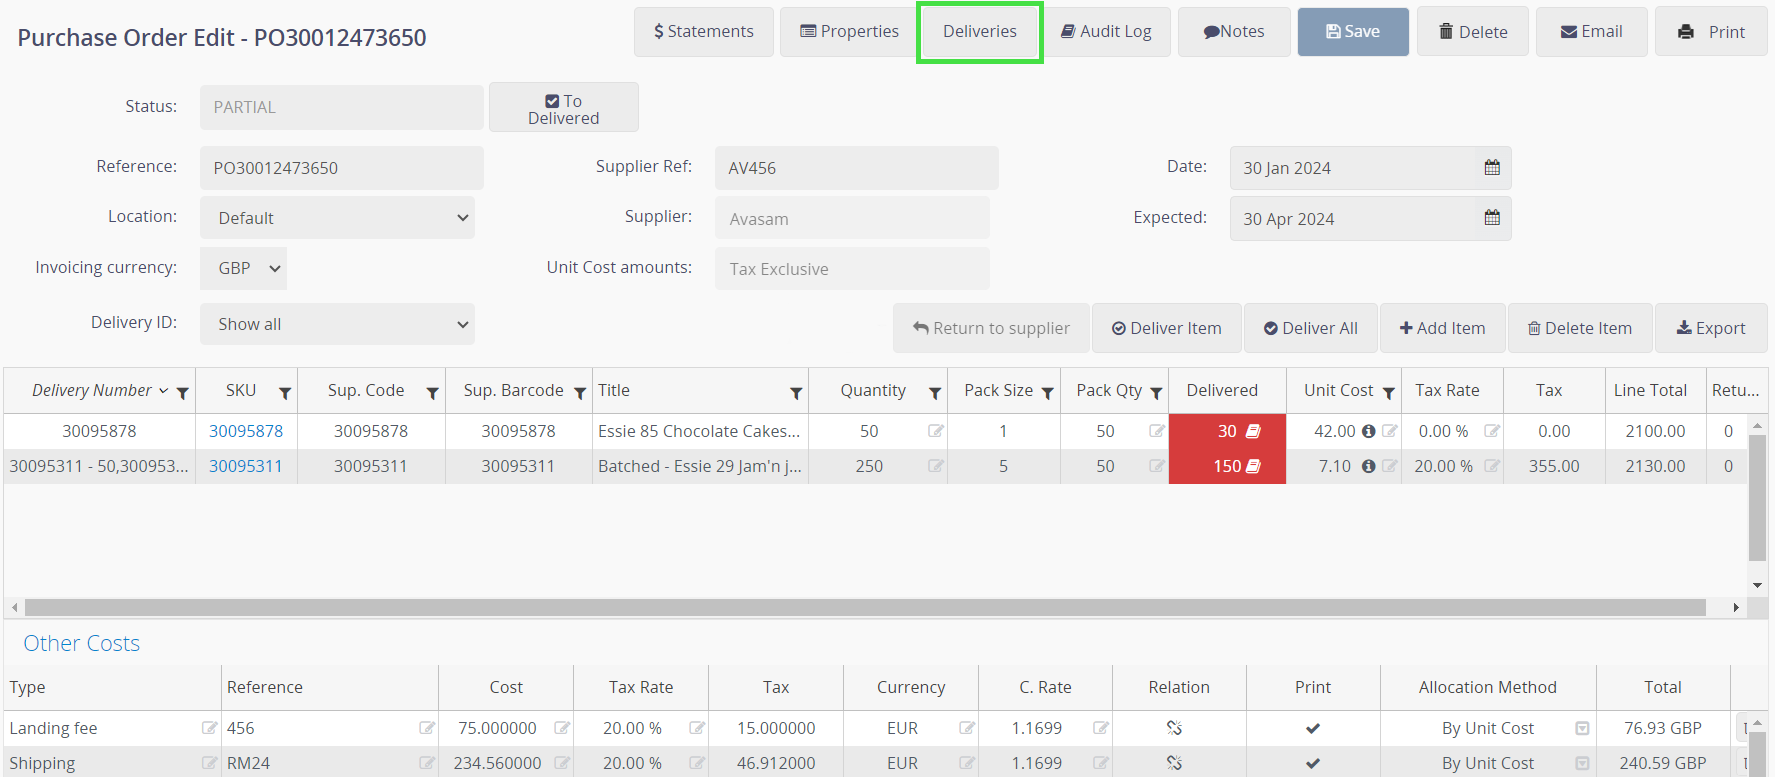Toggle Print checkmark for Shipping row
The width and height of the screenshot is (1775, 777).
click(1312, 763)
